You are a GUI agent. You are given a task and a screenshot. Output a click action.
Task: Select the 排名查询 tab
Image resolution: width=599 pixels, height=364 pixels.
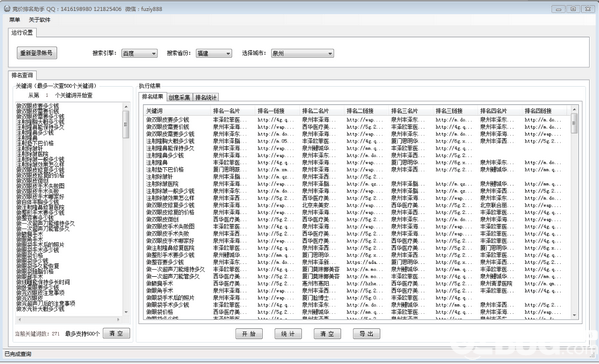click(22, 75)
